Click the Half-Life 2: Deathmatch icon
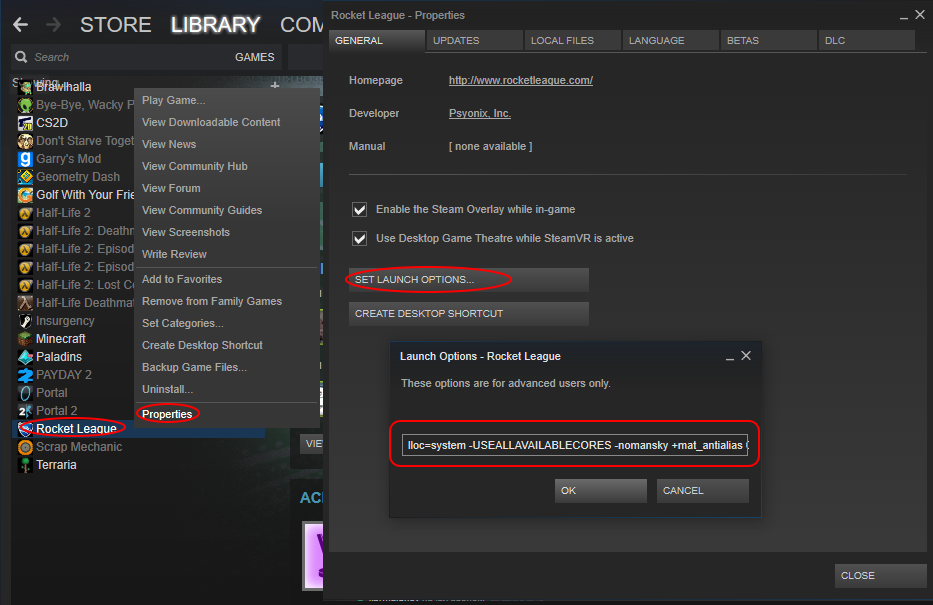Screen dimensions: 933x605 [25, 231]
